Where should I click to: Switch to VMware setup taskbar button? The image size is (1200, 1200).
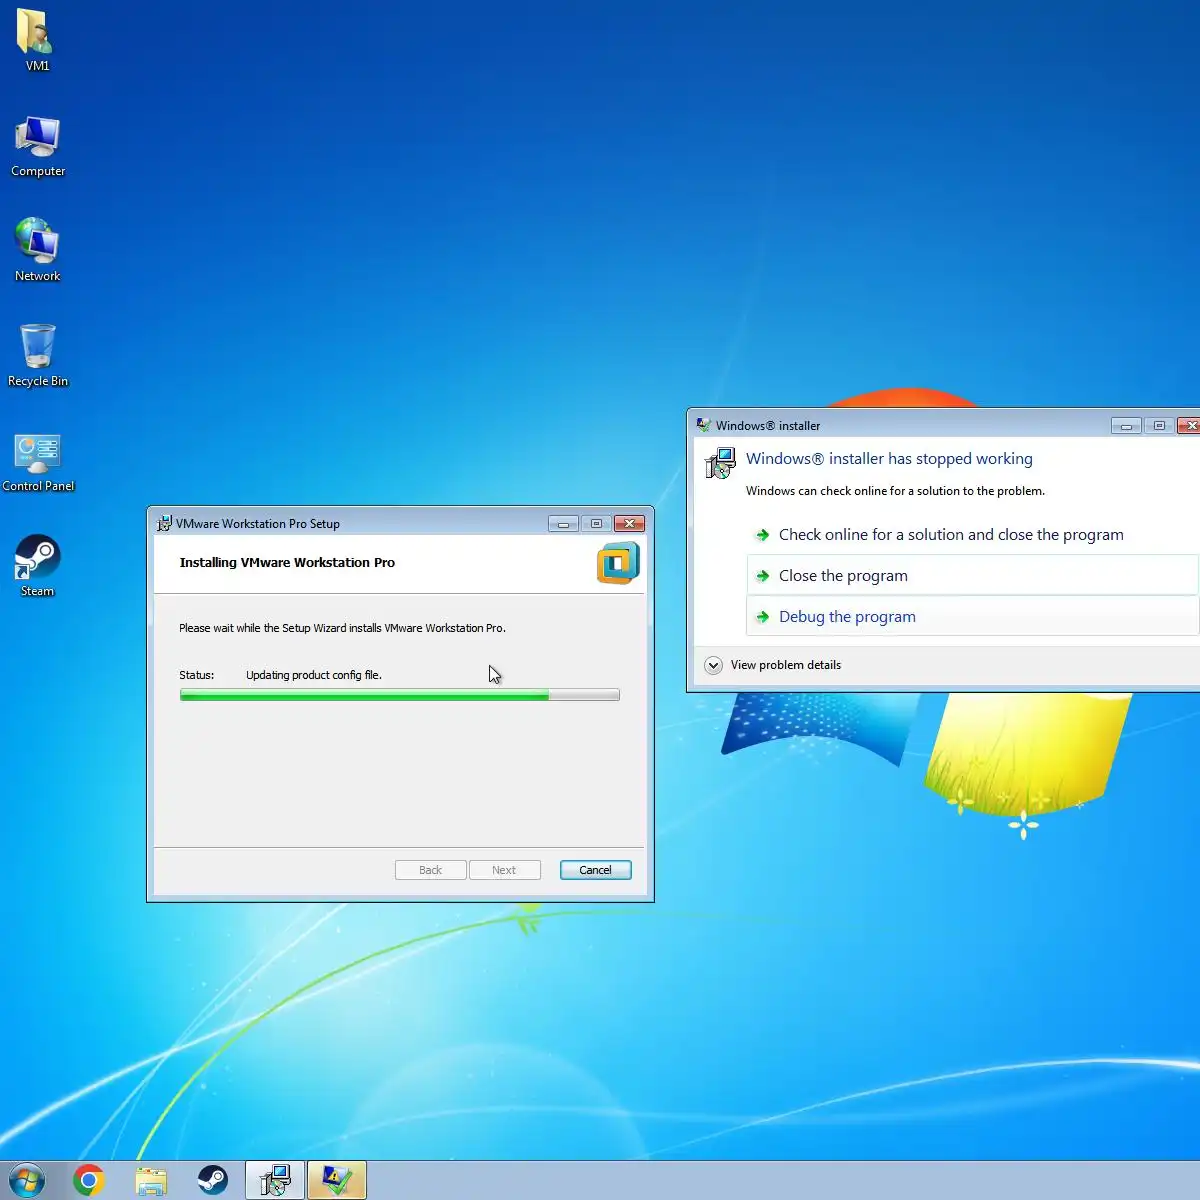tap(275, 1181)
